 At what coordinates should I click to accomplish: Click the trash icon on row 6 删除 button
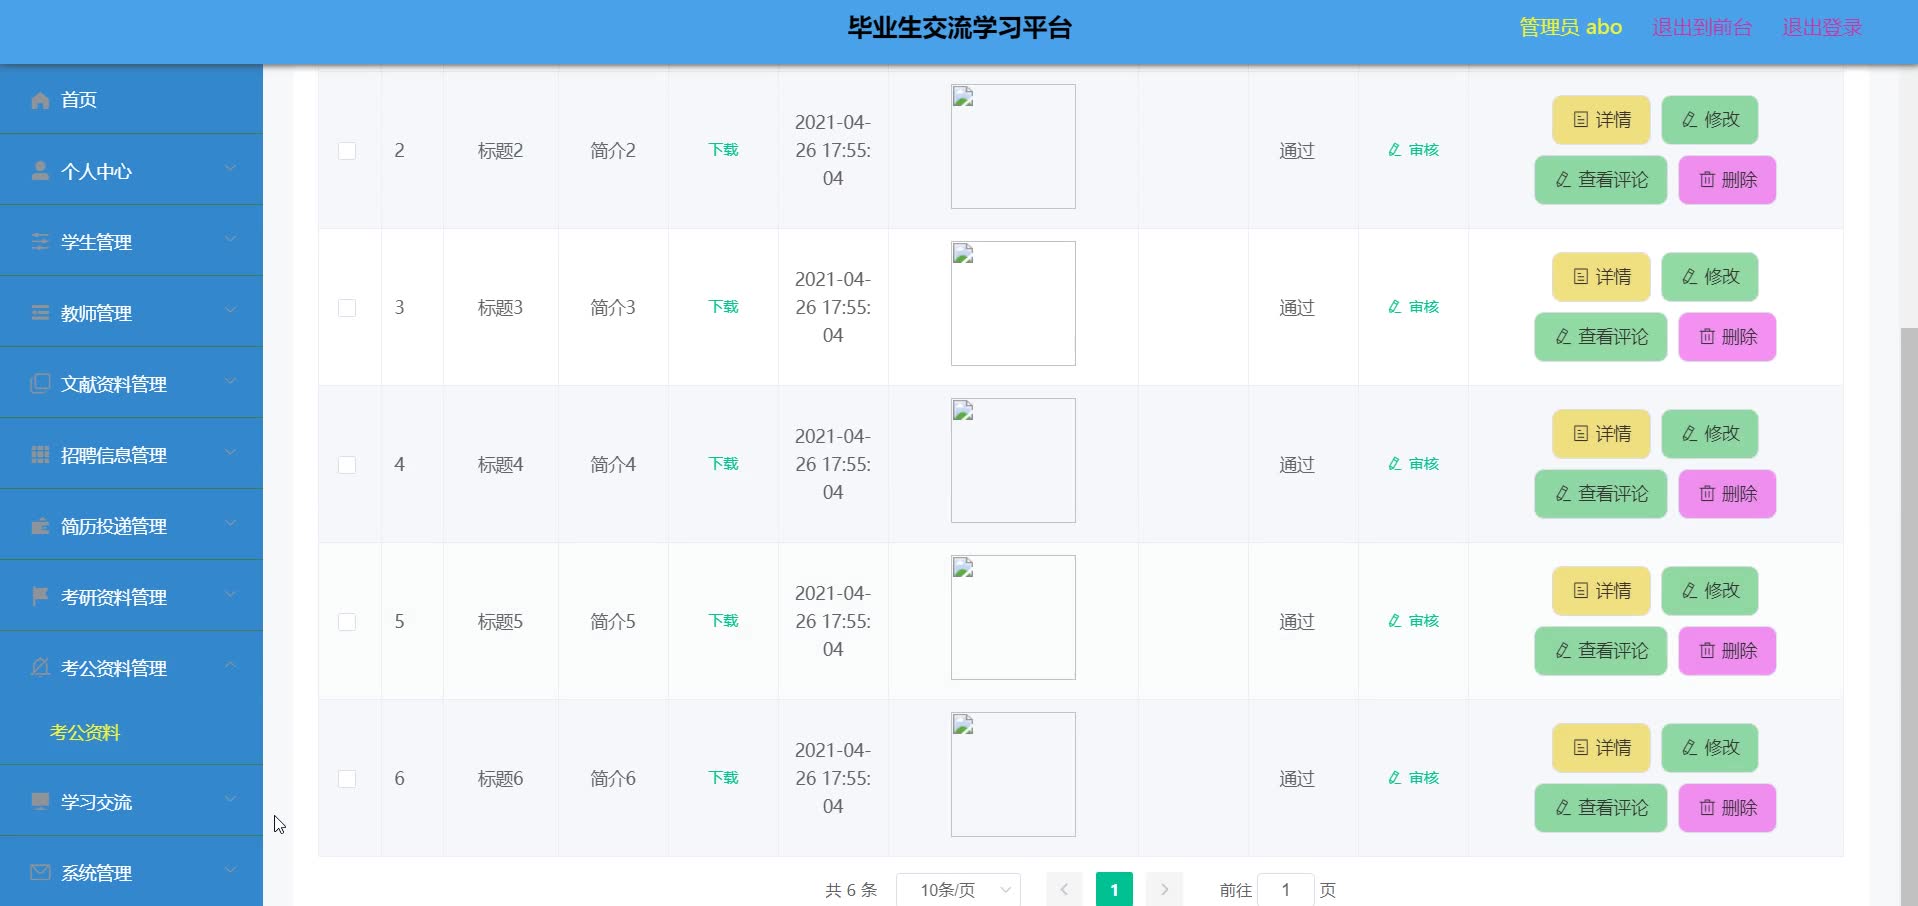point(1706,808)
